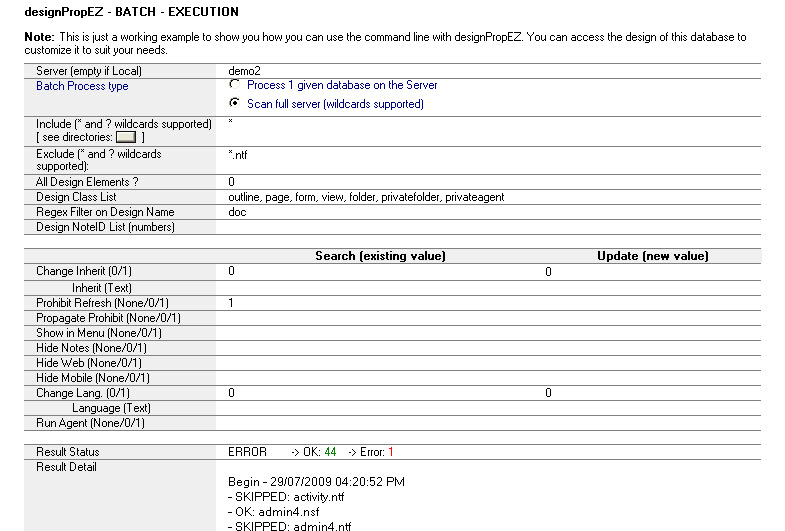Click the Change Inherit update value

tap(548, 271)
